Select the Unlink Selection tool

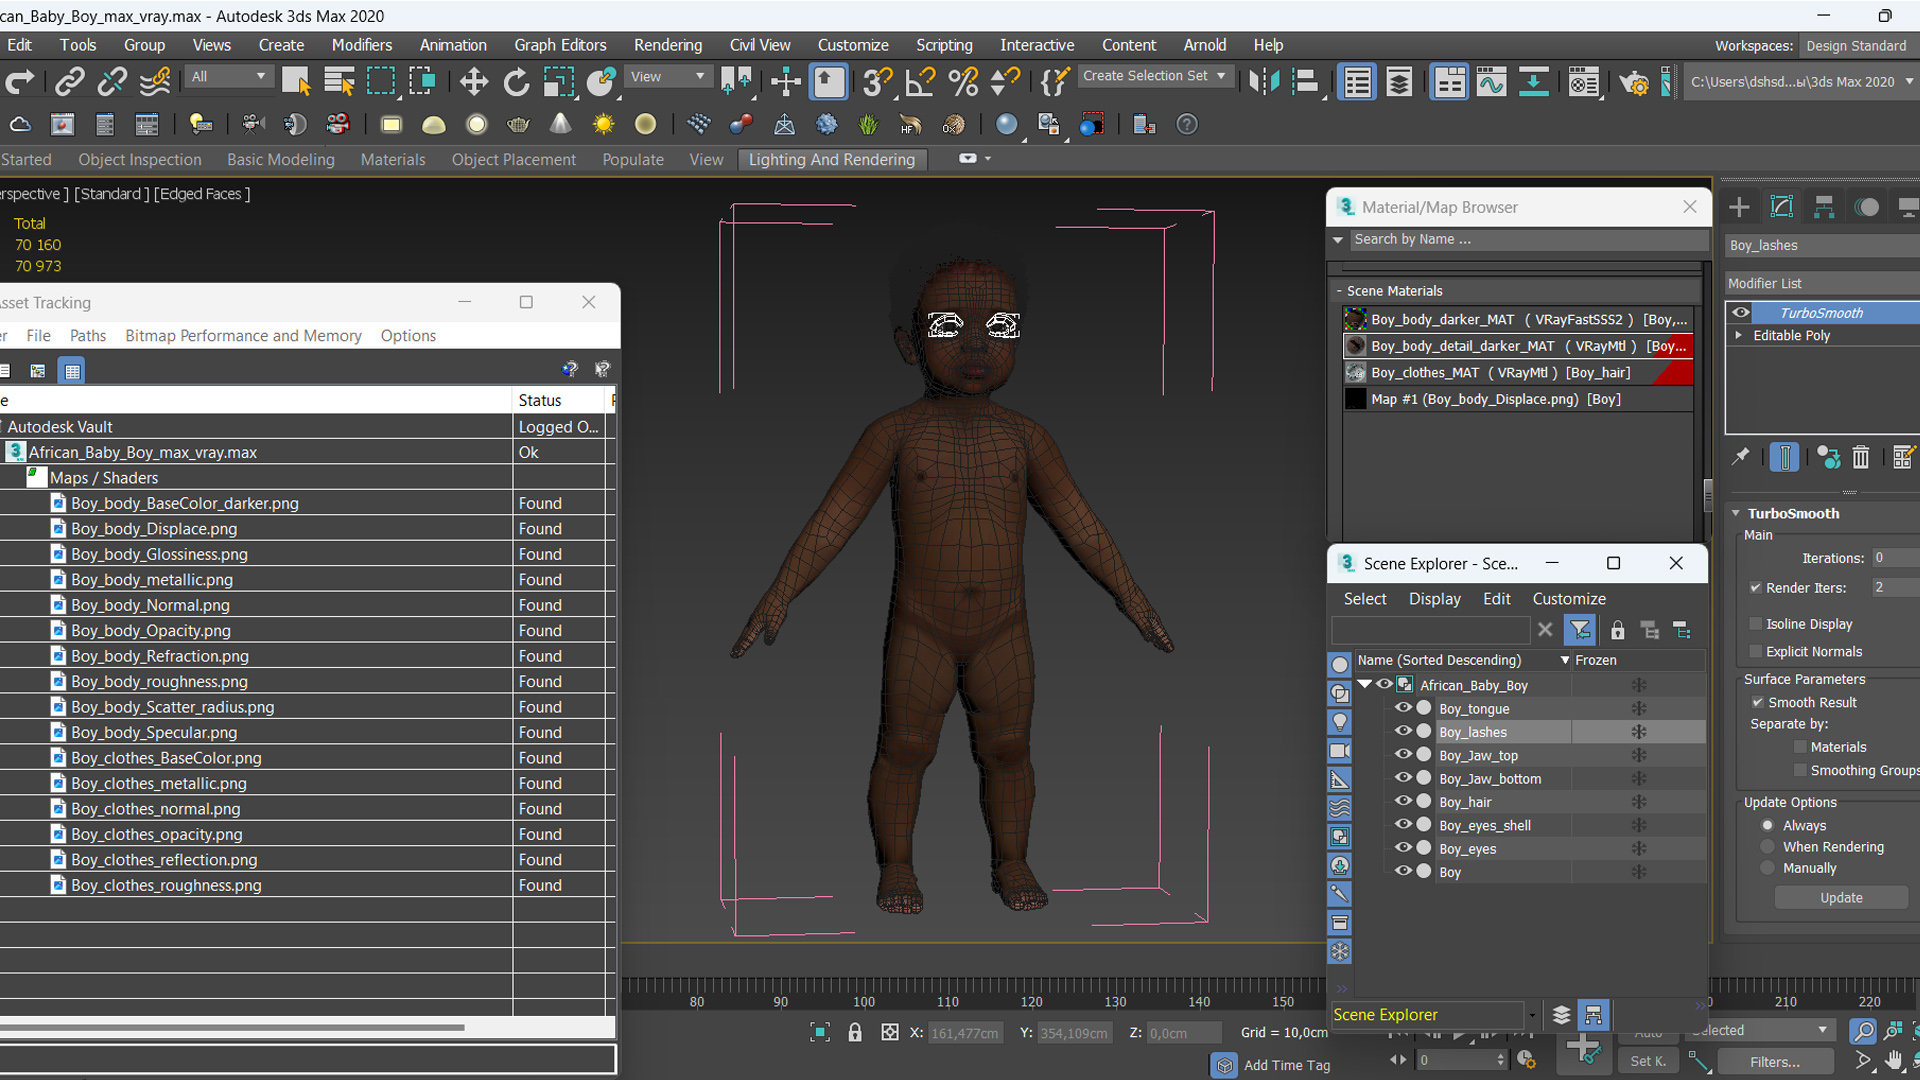112,82
